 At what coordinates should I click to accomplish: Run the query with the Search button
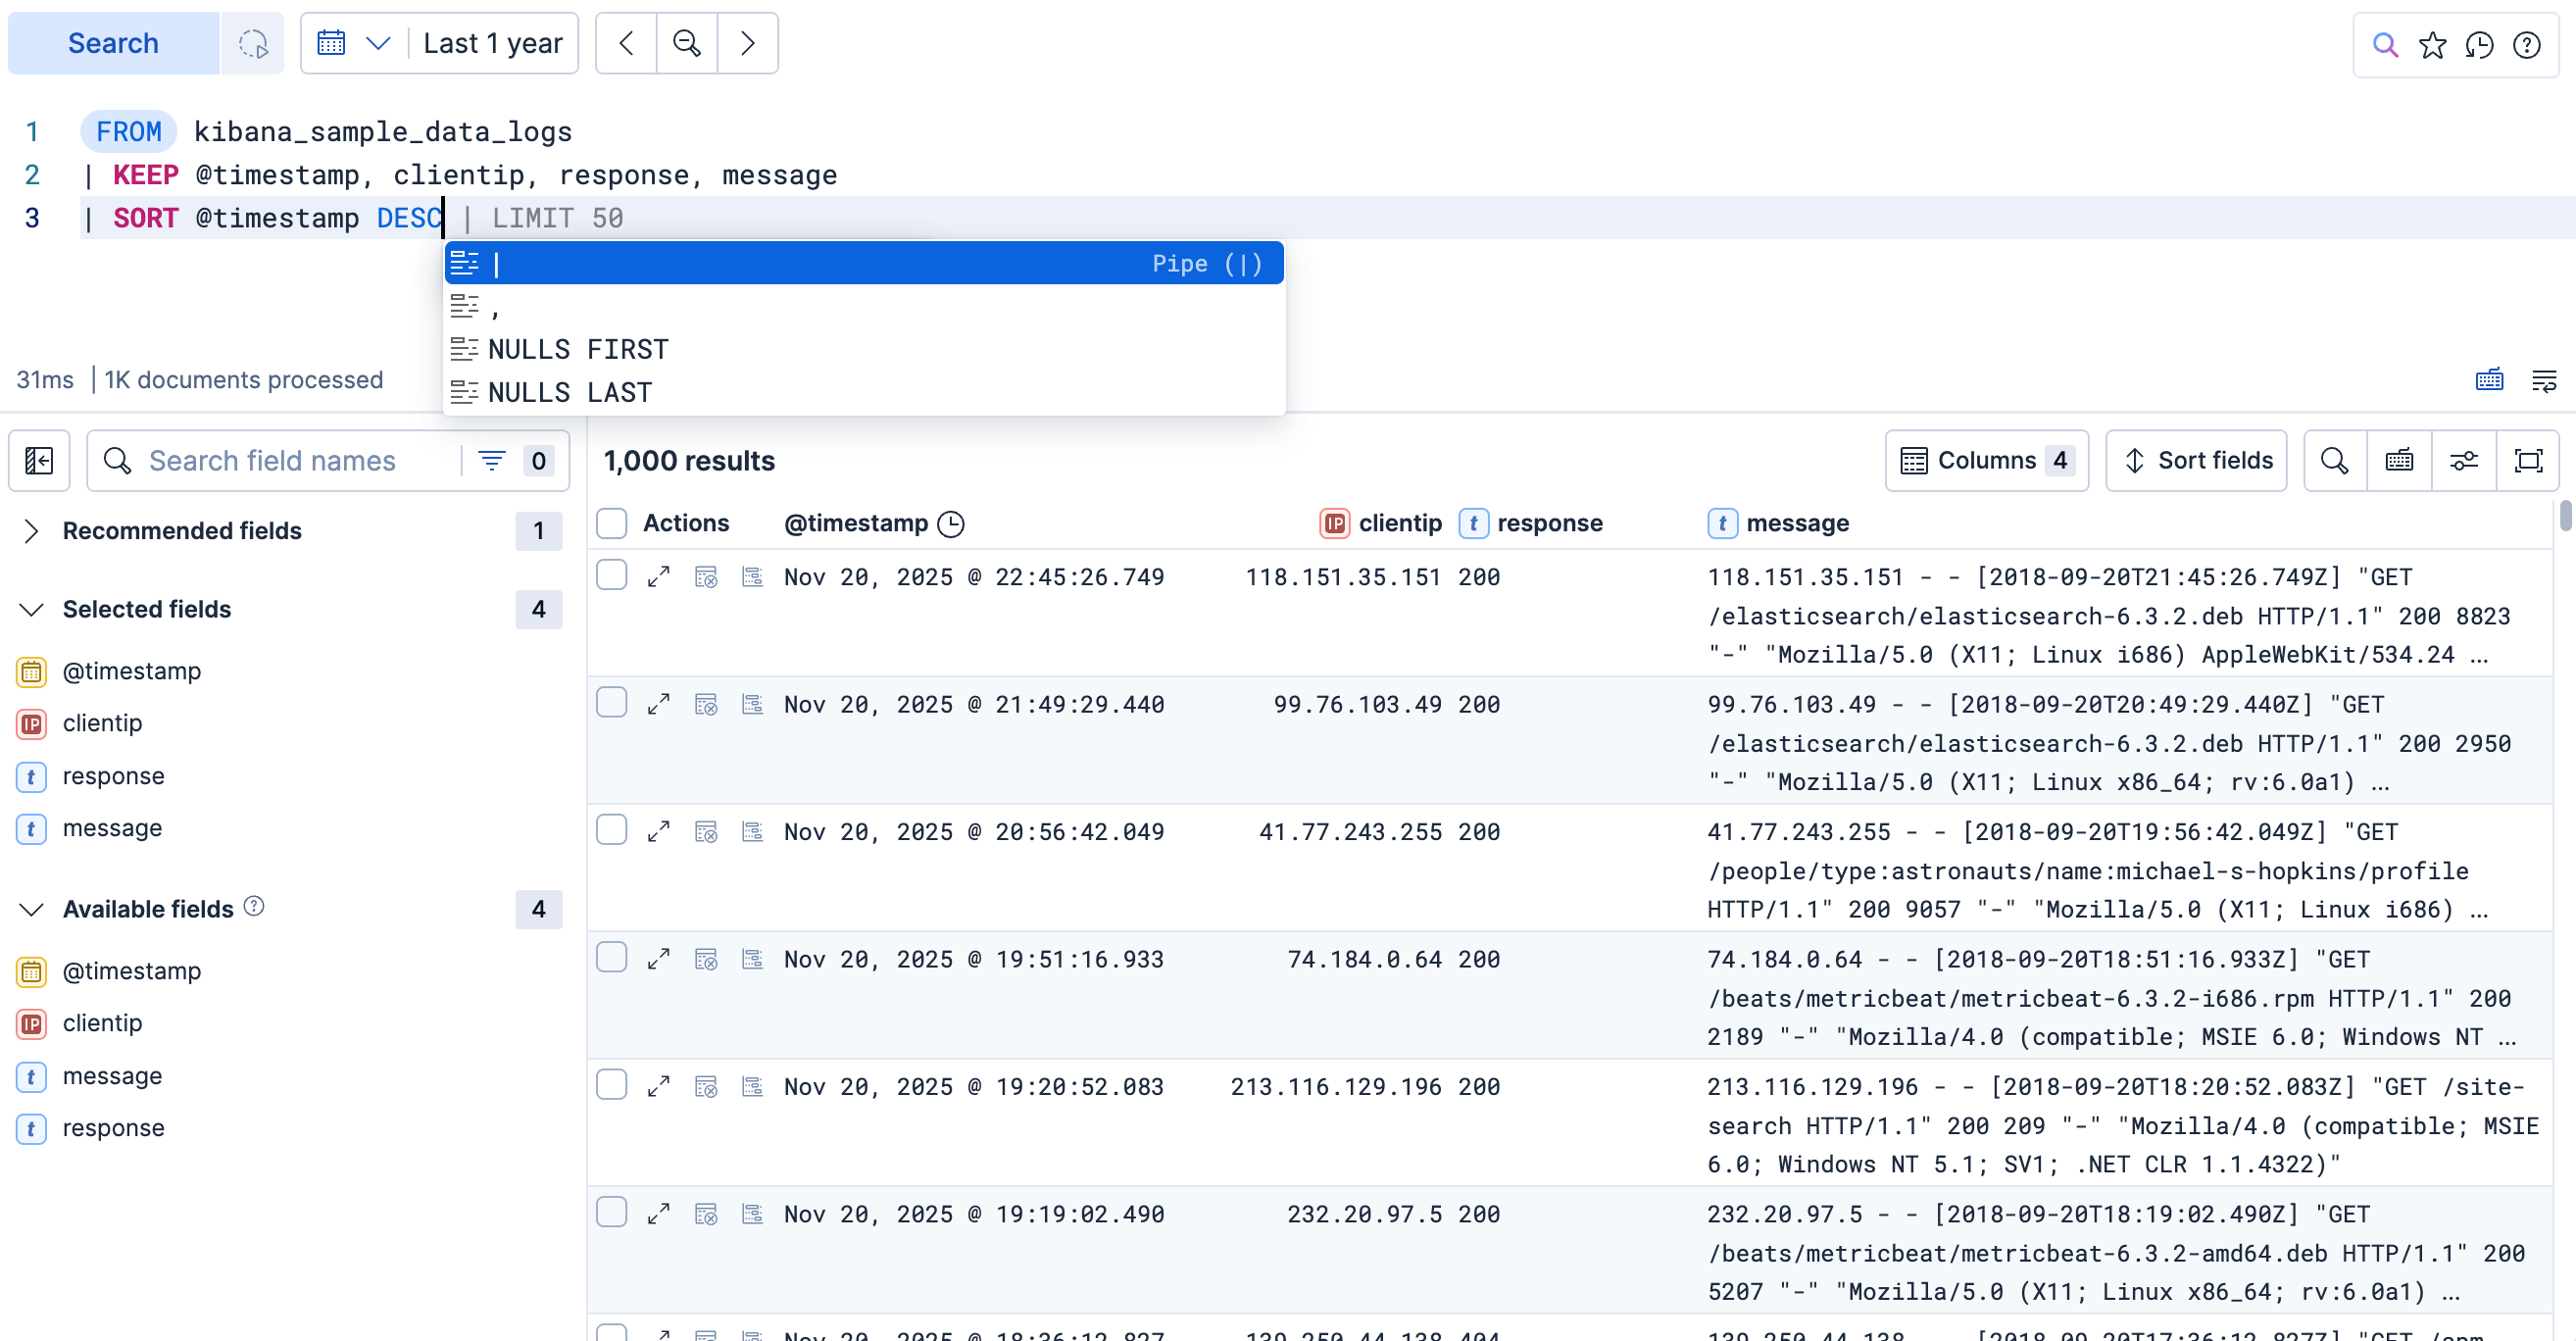113,43
